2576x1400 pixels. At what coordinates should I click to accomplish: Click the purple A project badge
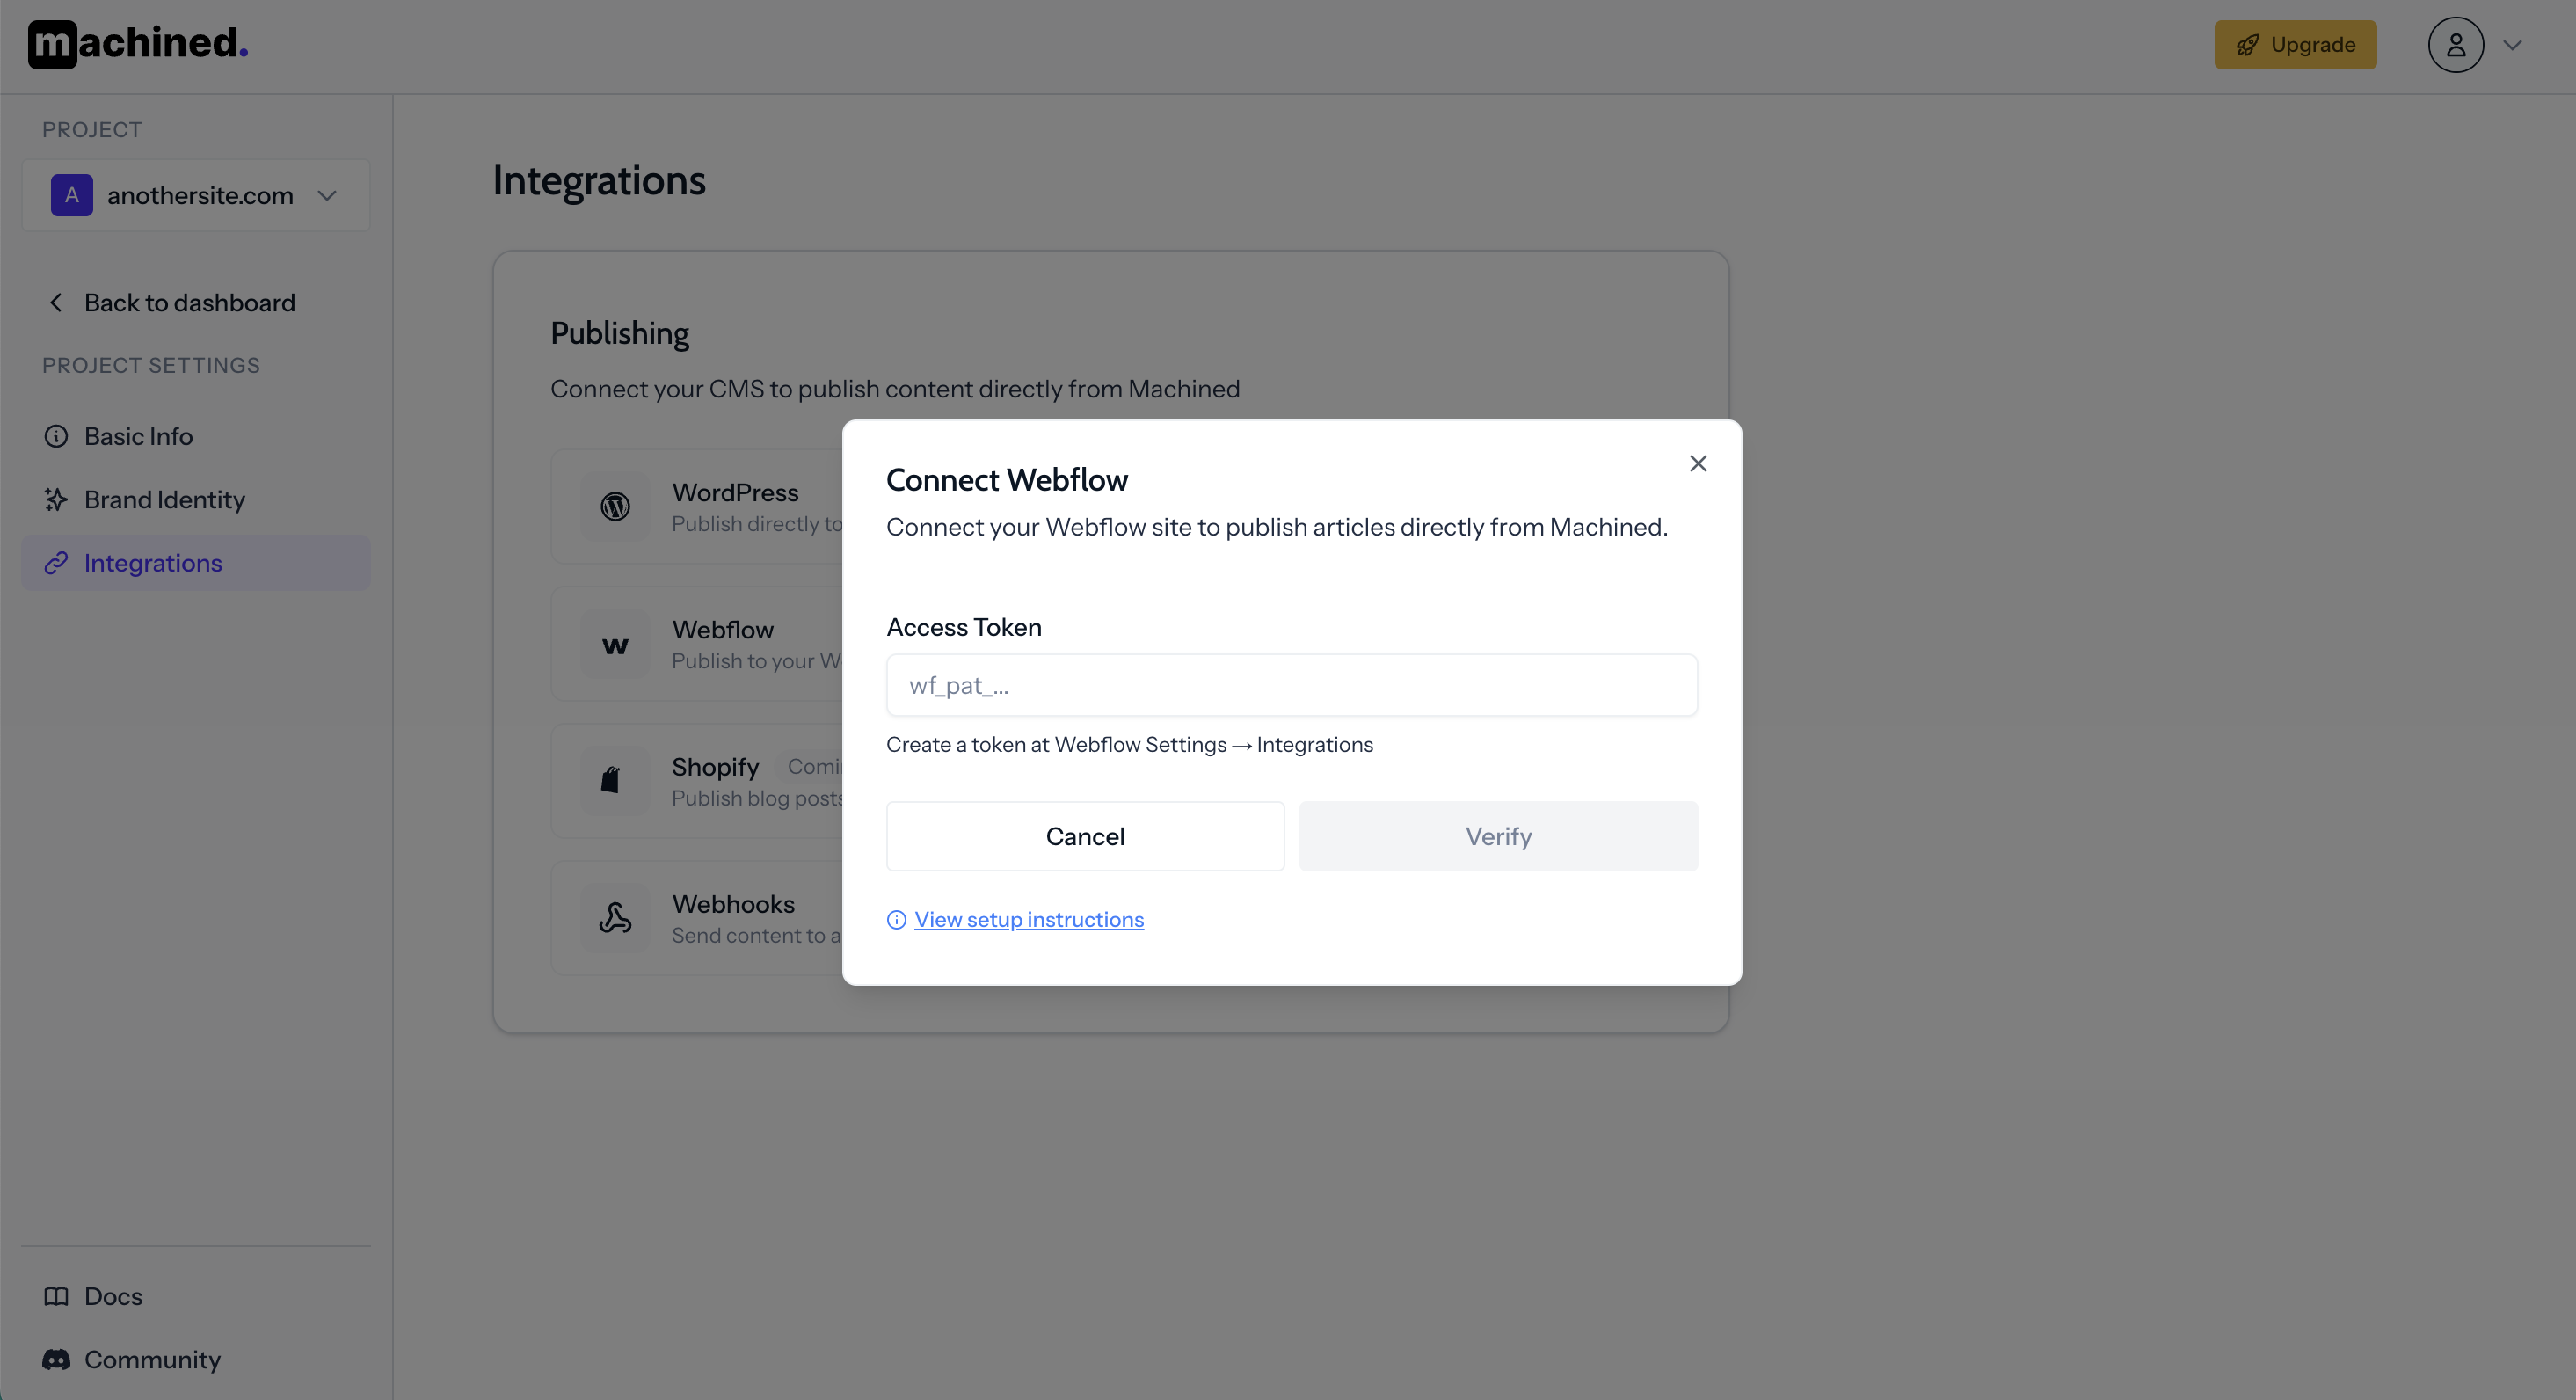72,195
